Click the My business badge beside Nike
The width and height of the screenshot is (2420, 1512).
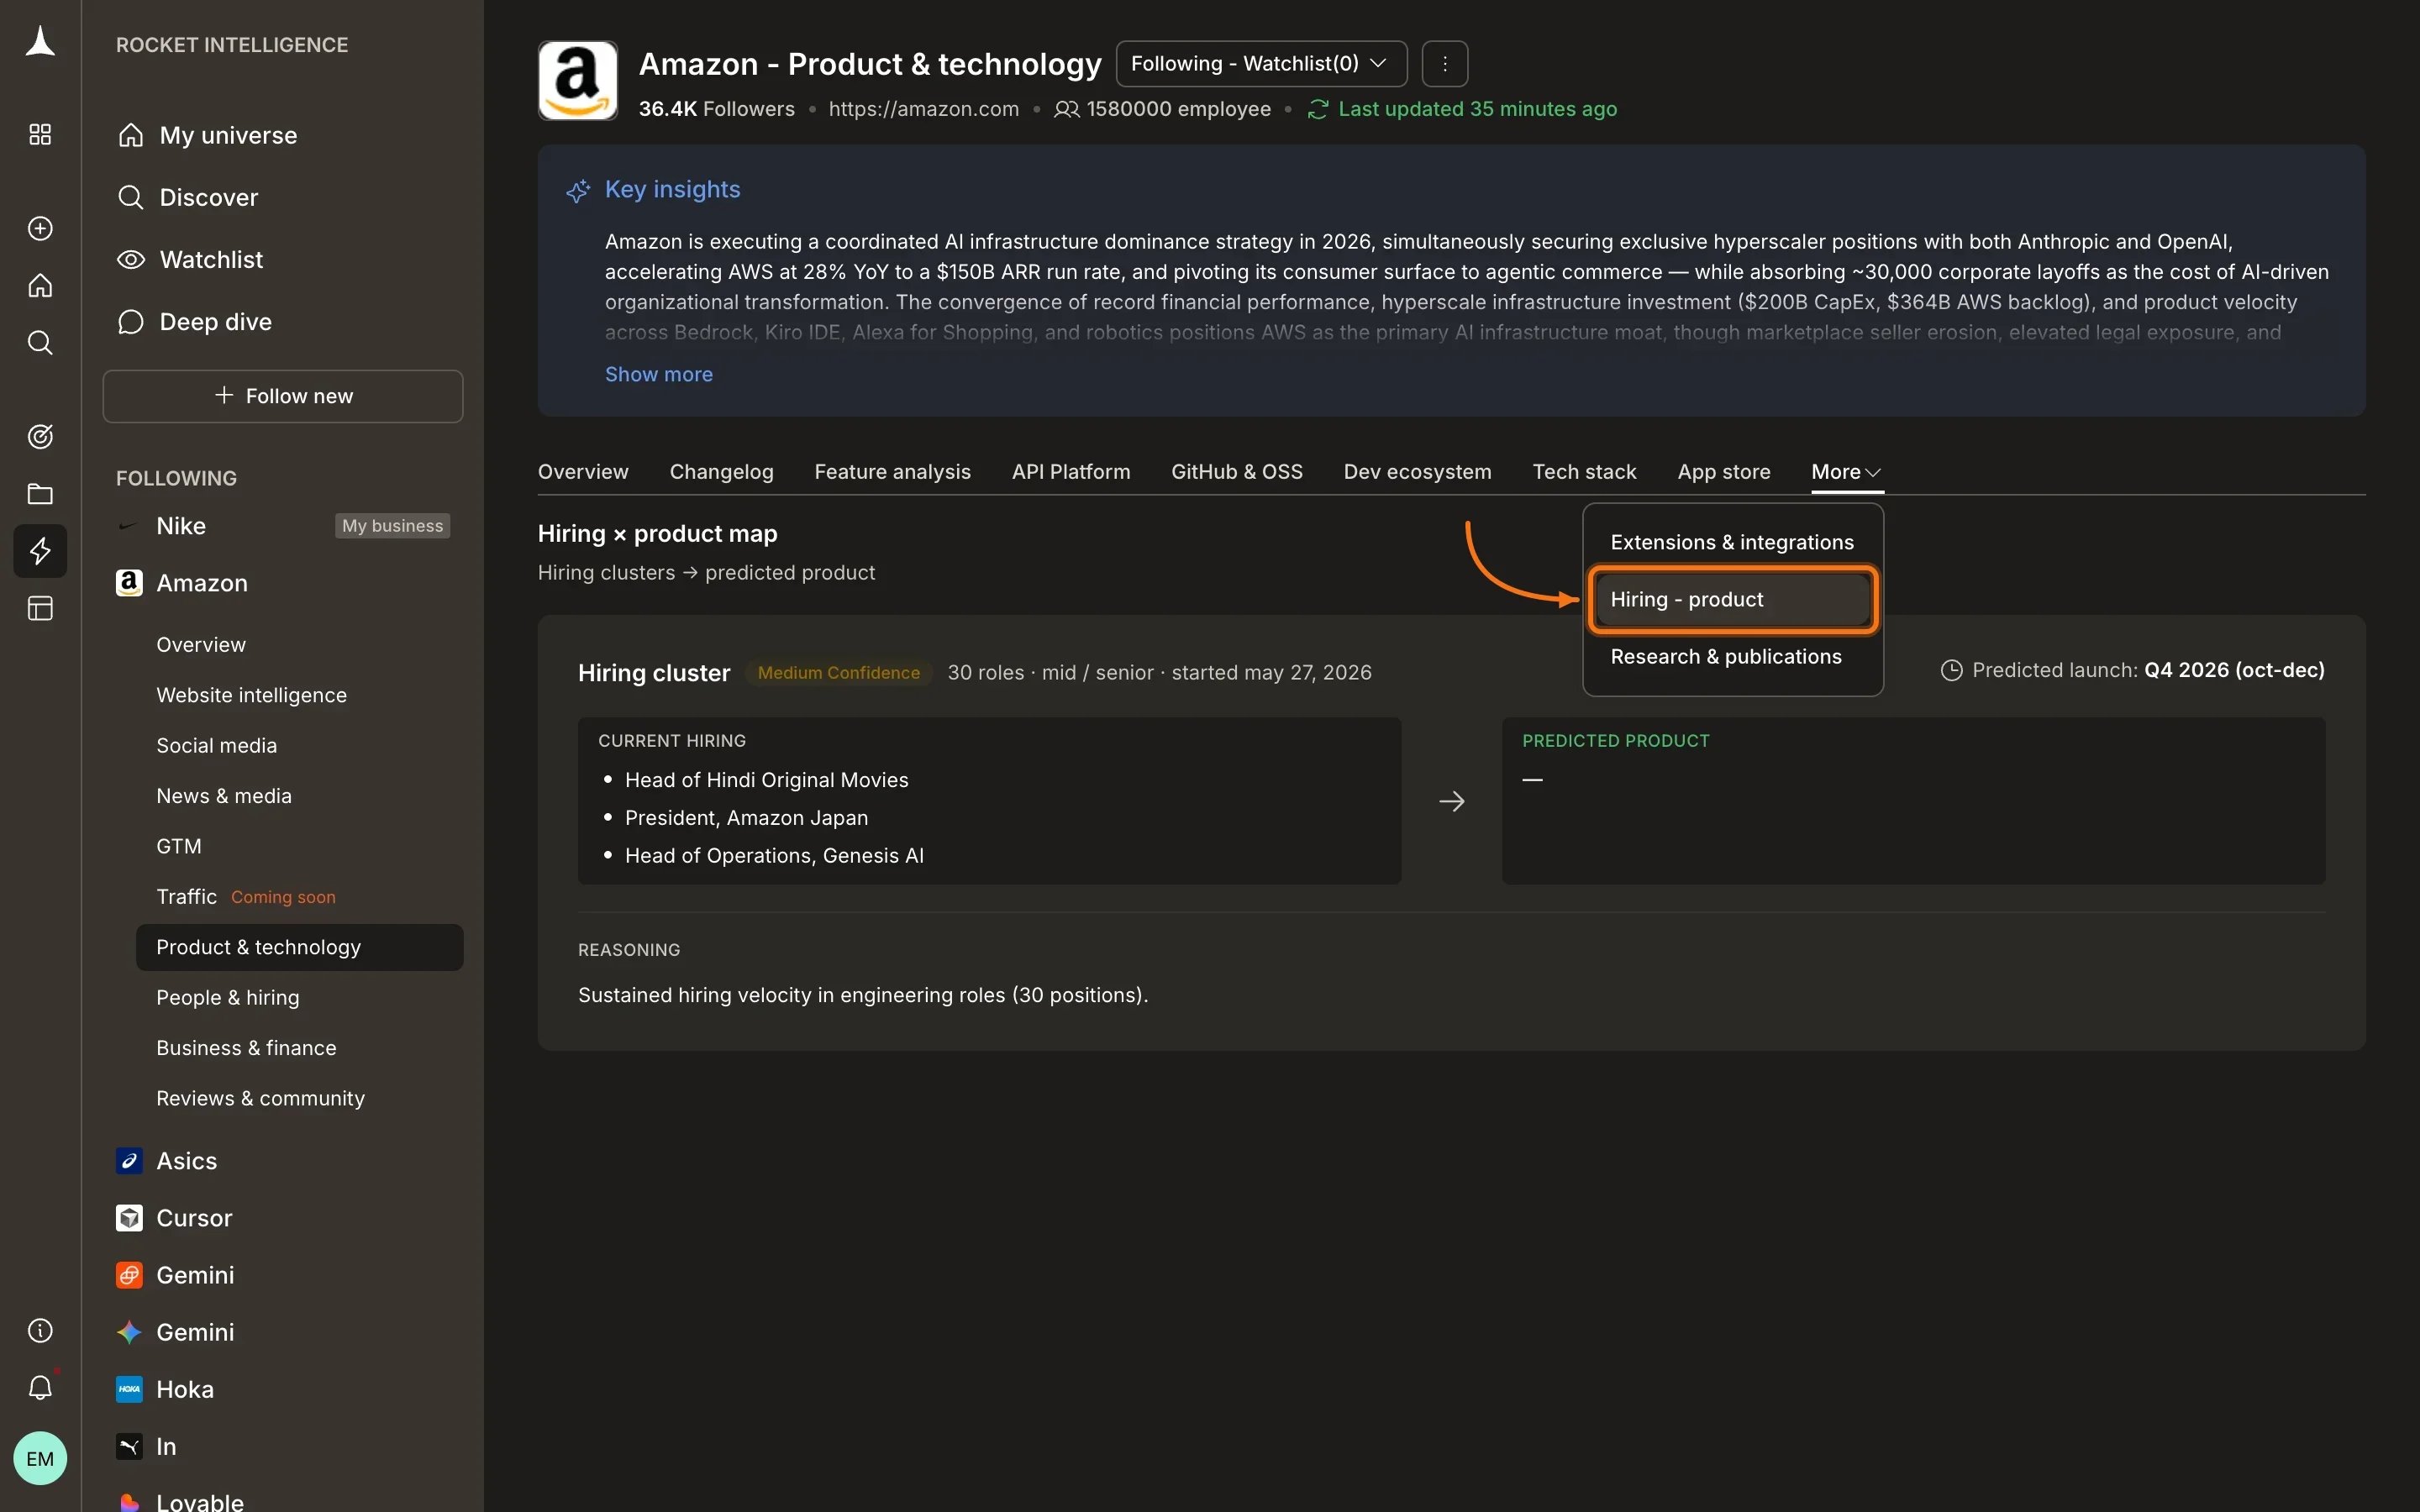(392, 526)
